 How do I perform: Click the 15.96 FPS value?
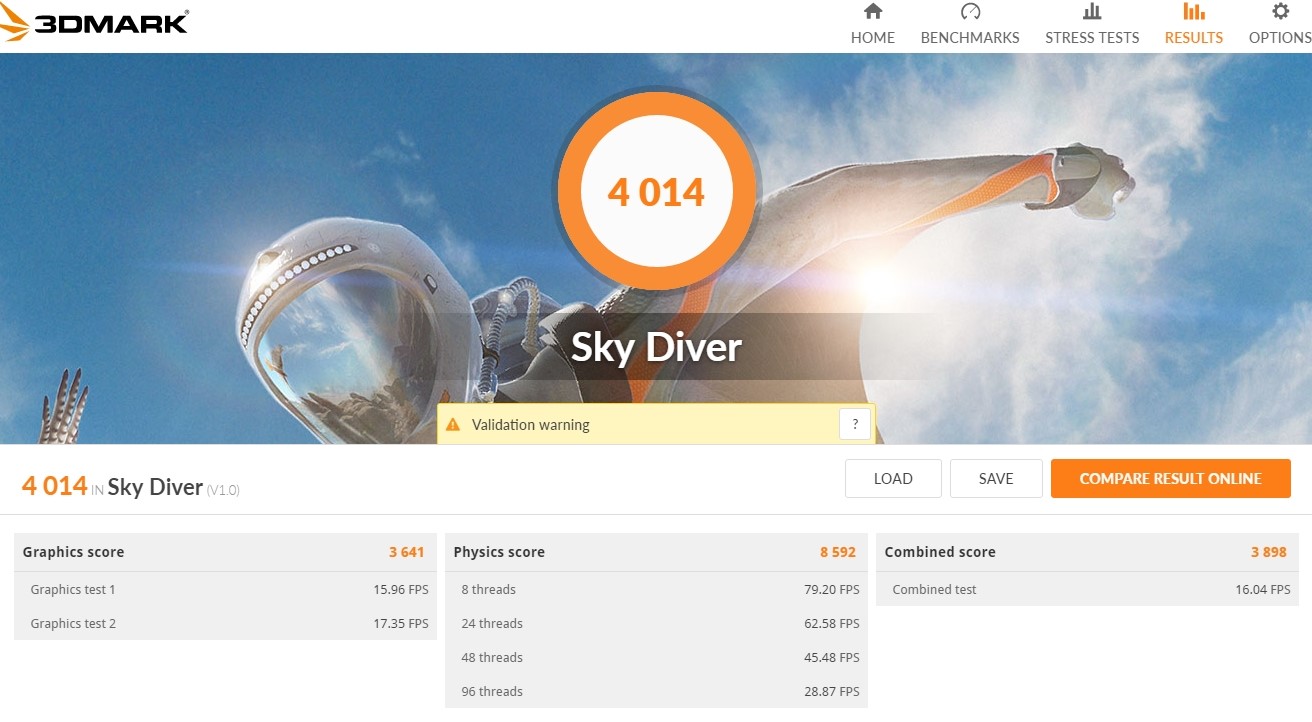click(x=401, y=589)
